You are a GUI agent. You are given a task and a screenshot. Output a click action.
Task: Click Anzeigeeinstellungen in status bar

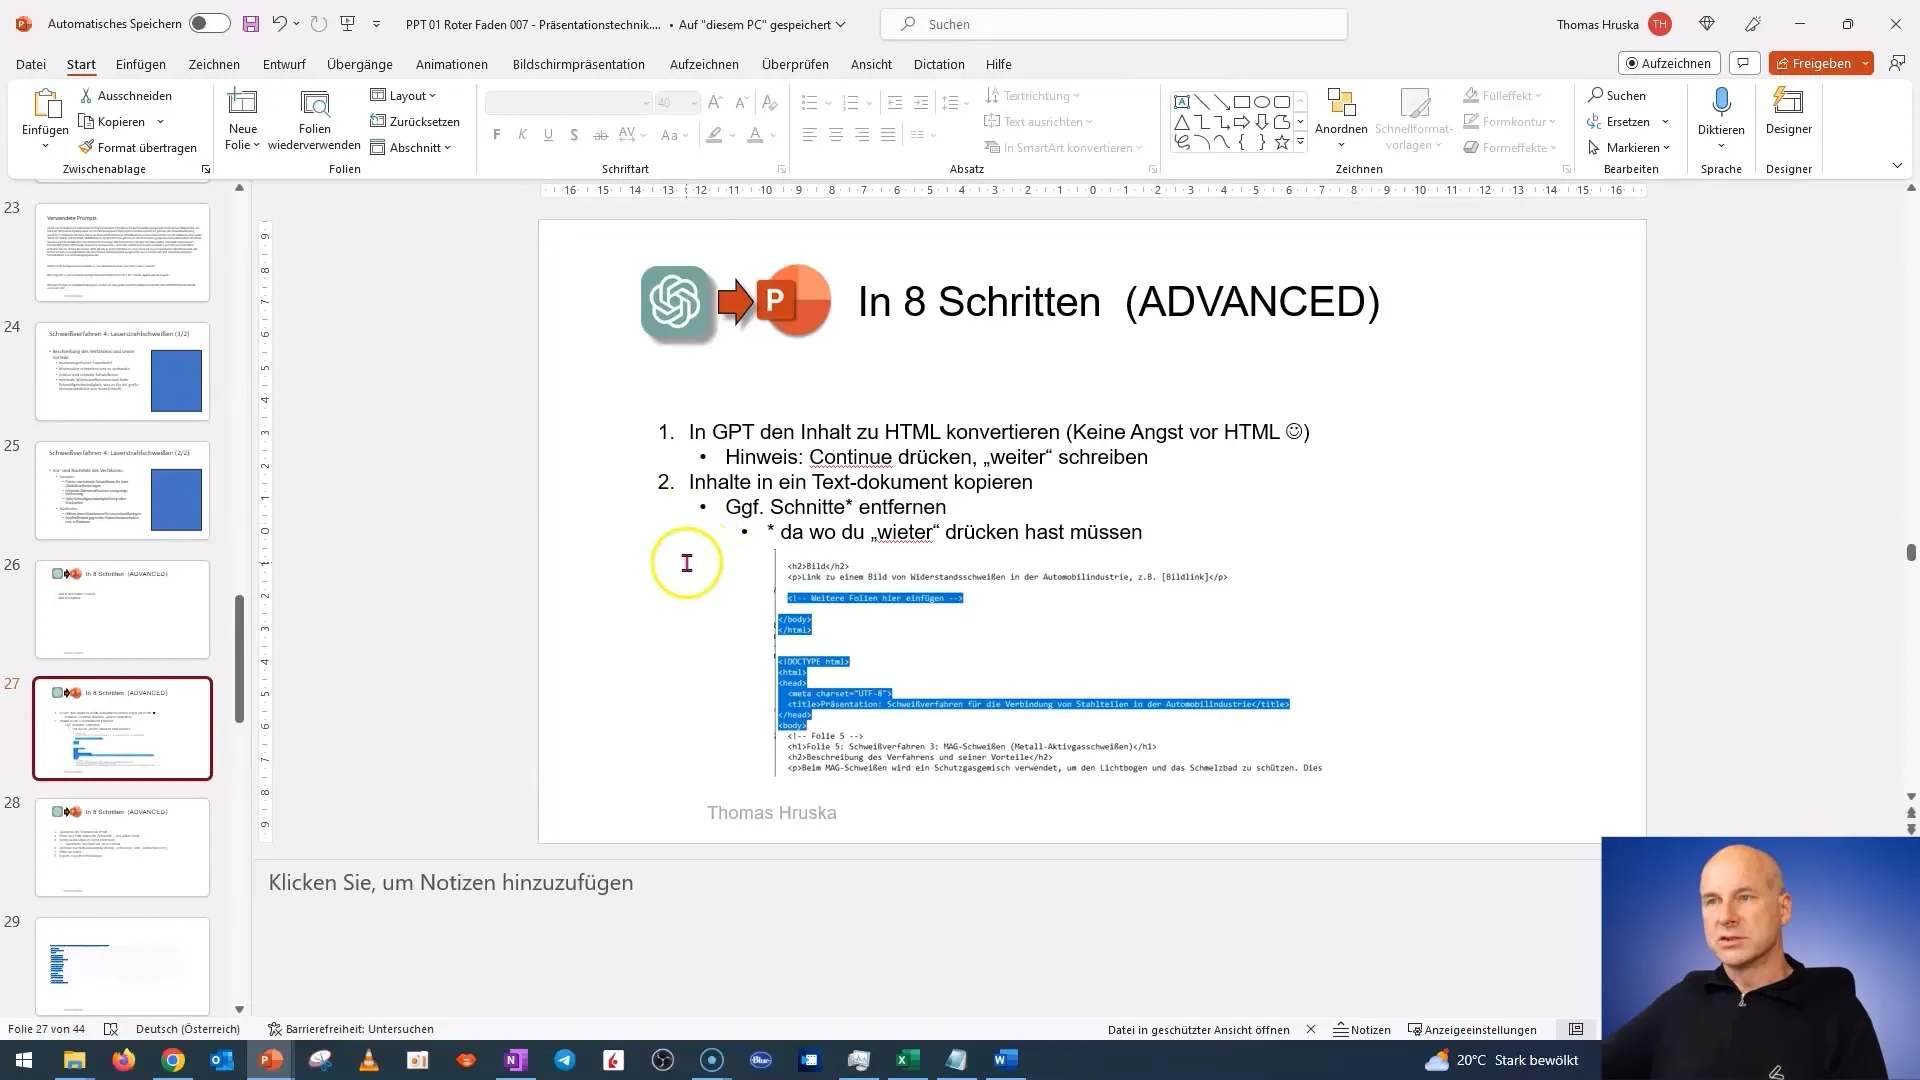[x=1472, y=1029]
